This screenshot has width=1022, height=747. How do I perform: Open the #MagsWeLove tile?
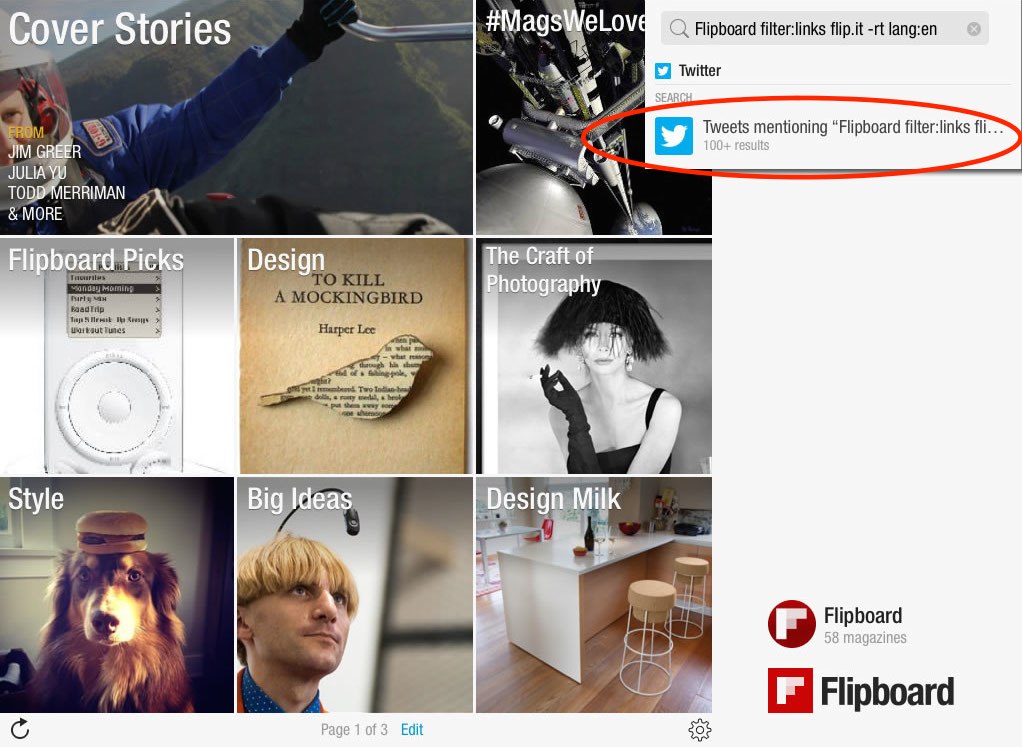pos(561,117)
